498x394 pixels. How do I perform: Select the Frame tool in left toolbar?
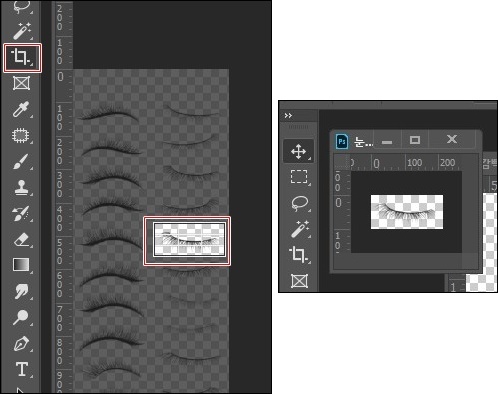(22, 83)
